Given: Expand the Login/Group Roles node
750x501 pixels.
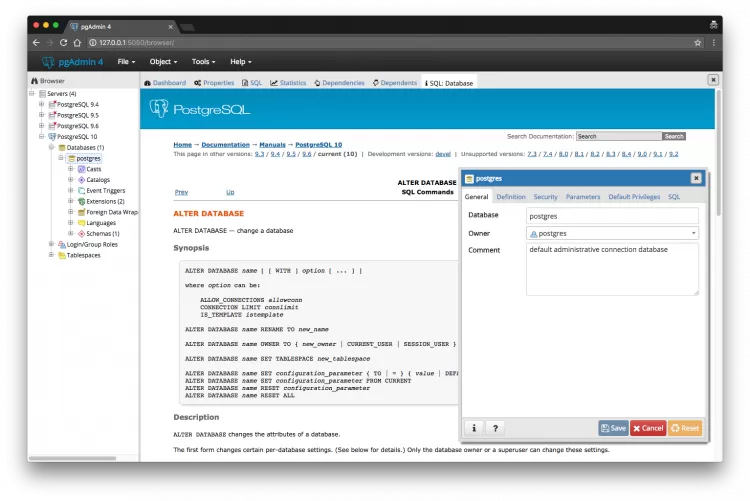Looking at the screenshot, I should point(52,245).
